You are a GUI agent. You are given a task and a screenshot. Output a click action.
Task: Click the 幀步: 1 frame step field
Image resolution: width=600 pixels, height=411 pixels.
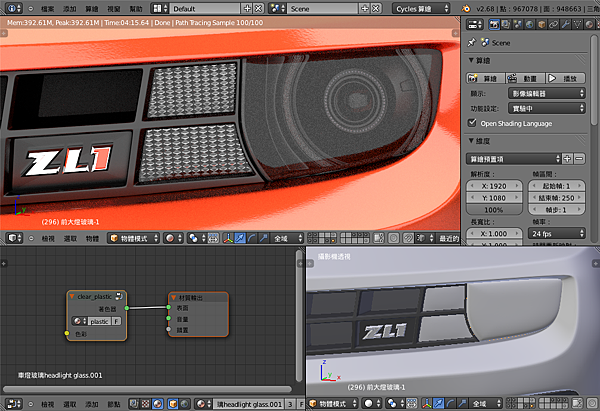pos(556,210)
